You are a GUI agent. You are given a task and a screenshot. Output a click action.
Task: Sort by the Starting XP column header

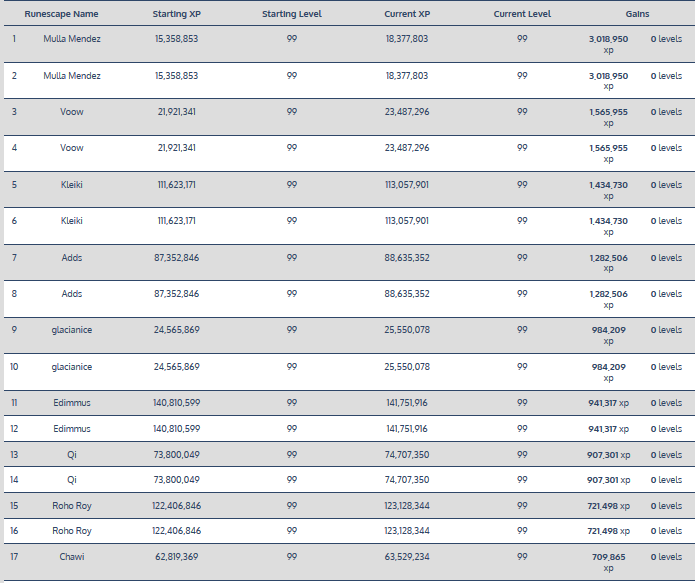pyautogui.click(x=176, y=15)
